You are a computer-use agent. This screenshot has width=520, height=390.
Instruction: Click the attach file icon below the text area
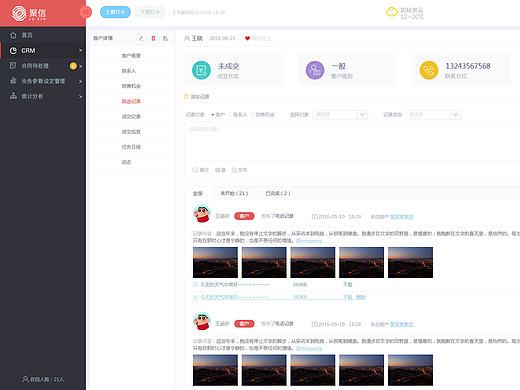click(x=234, y=170)
